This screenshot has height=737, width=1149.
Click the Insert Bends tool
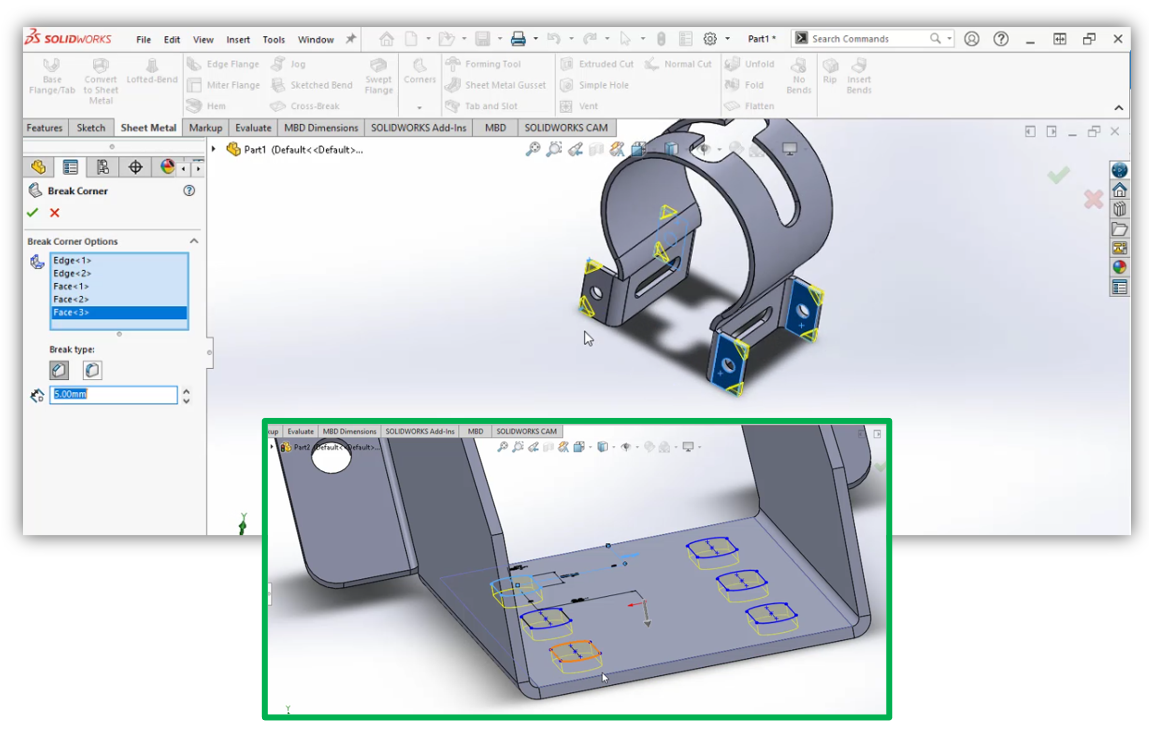click(859, 76)
